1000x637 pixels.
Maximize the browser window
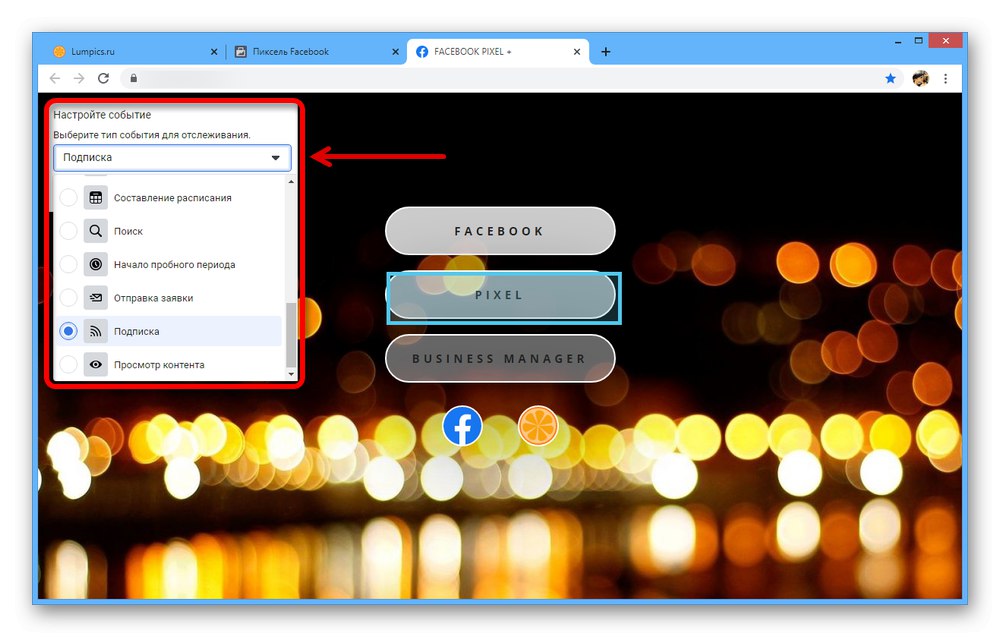coord(918,41)
